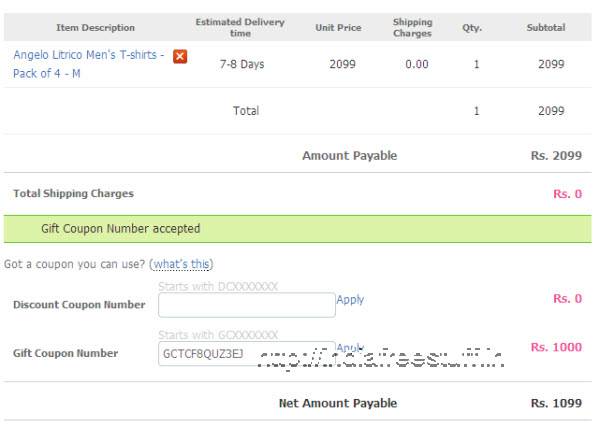The height and width of the screenshot is (425, 600).
Task: Select the Net Amount Payable label
Action: (x=338, y=403)
